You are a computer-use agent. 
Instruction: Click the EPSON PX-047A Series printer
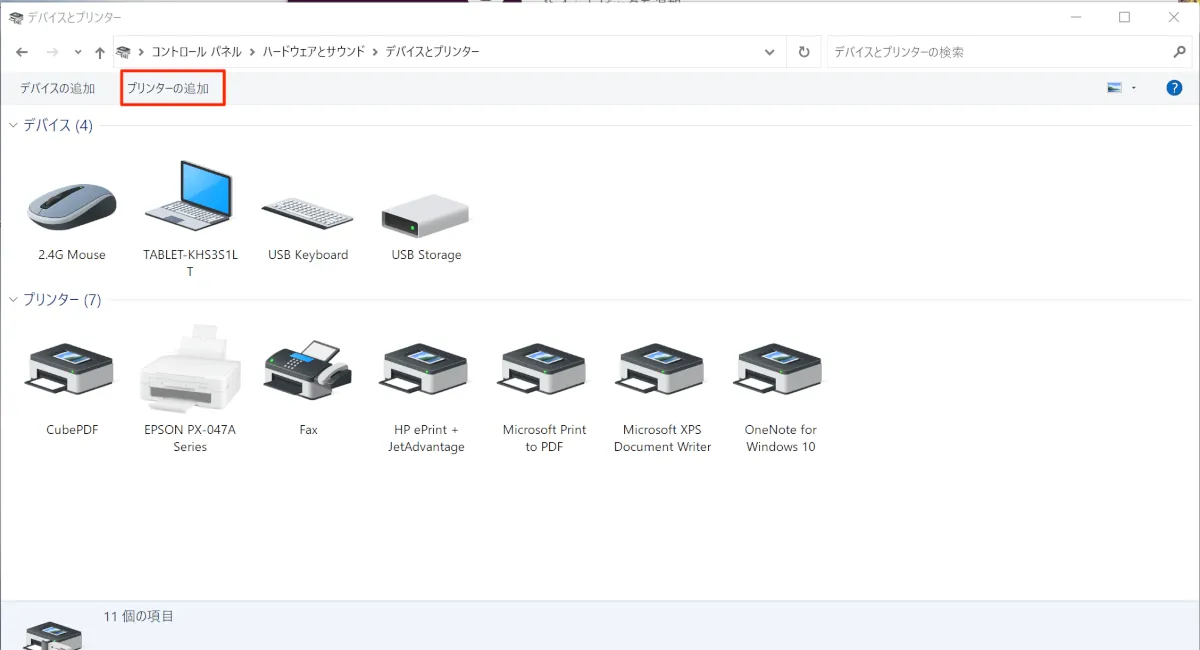point(189,370)
